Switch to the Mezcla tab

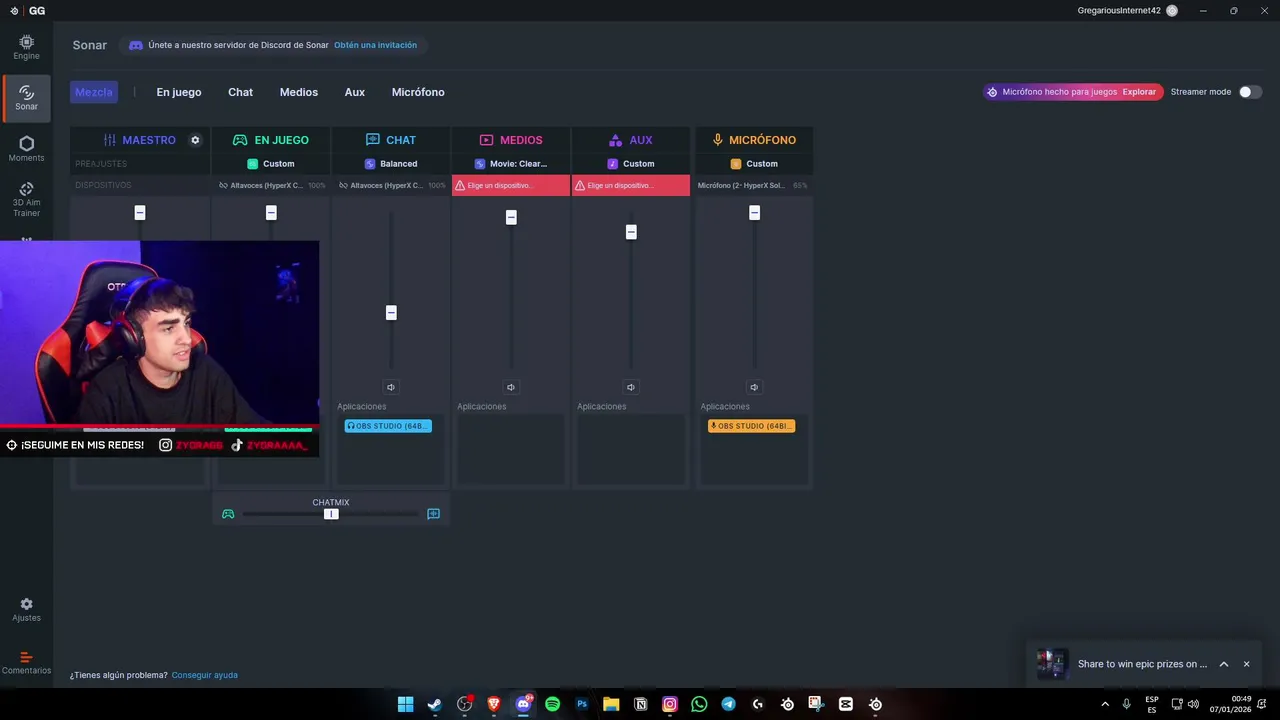94,92
